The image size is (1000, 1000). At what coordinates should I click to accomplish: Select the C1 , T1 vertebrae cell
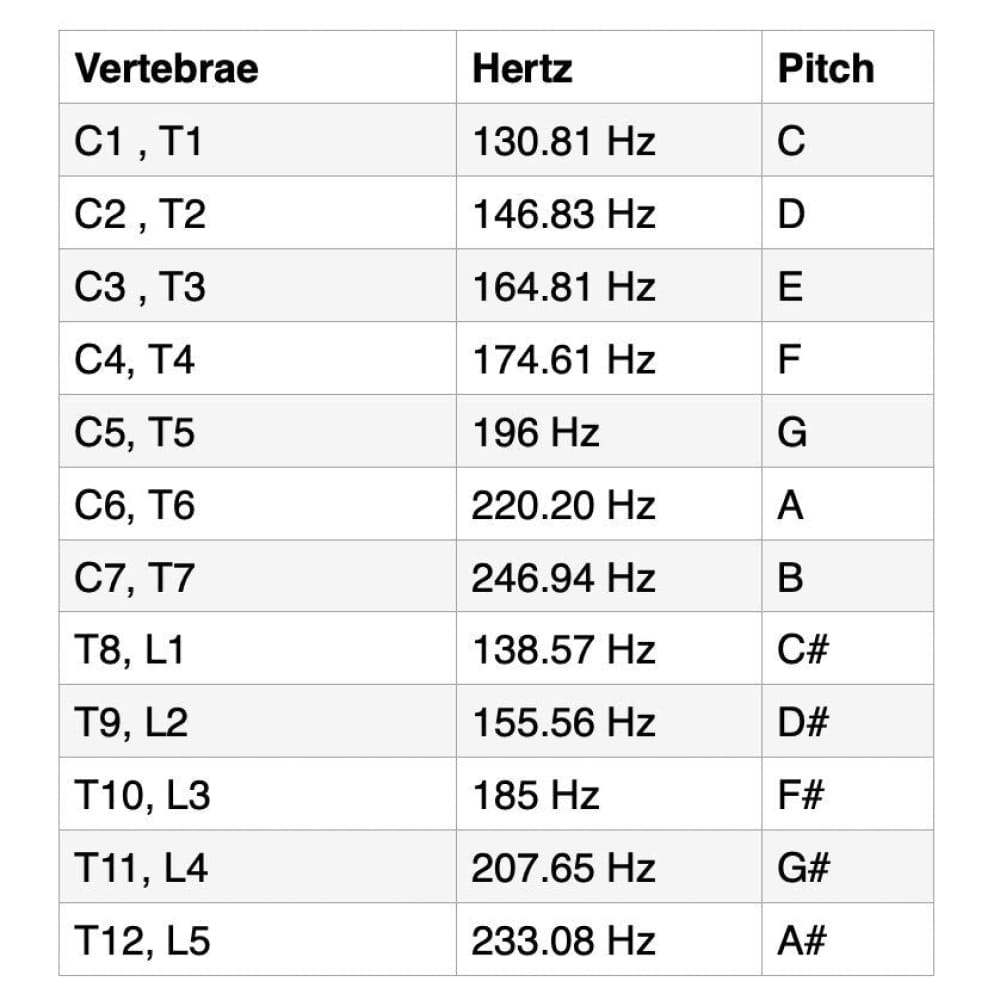point(139,141)
